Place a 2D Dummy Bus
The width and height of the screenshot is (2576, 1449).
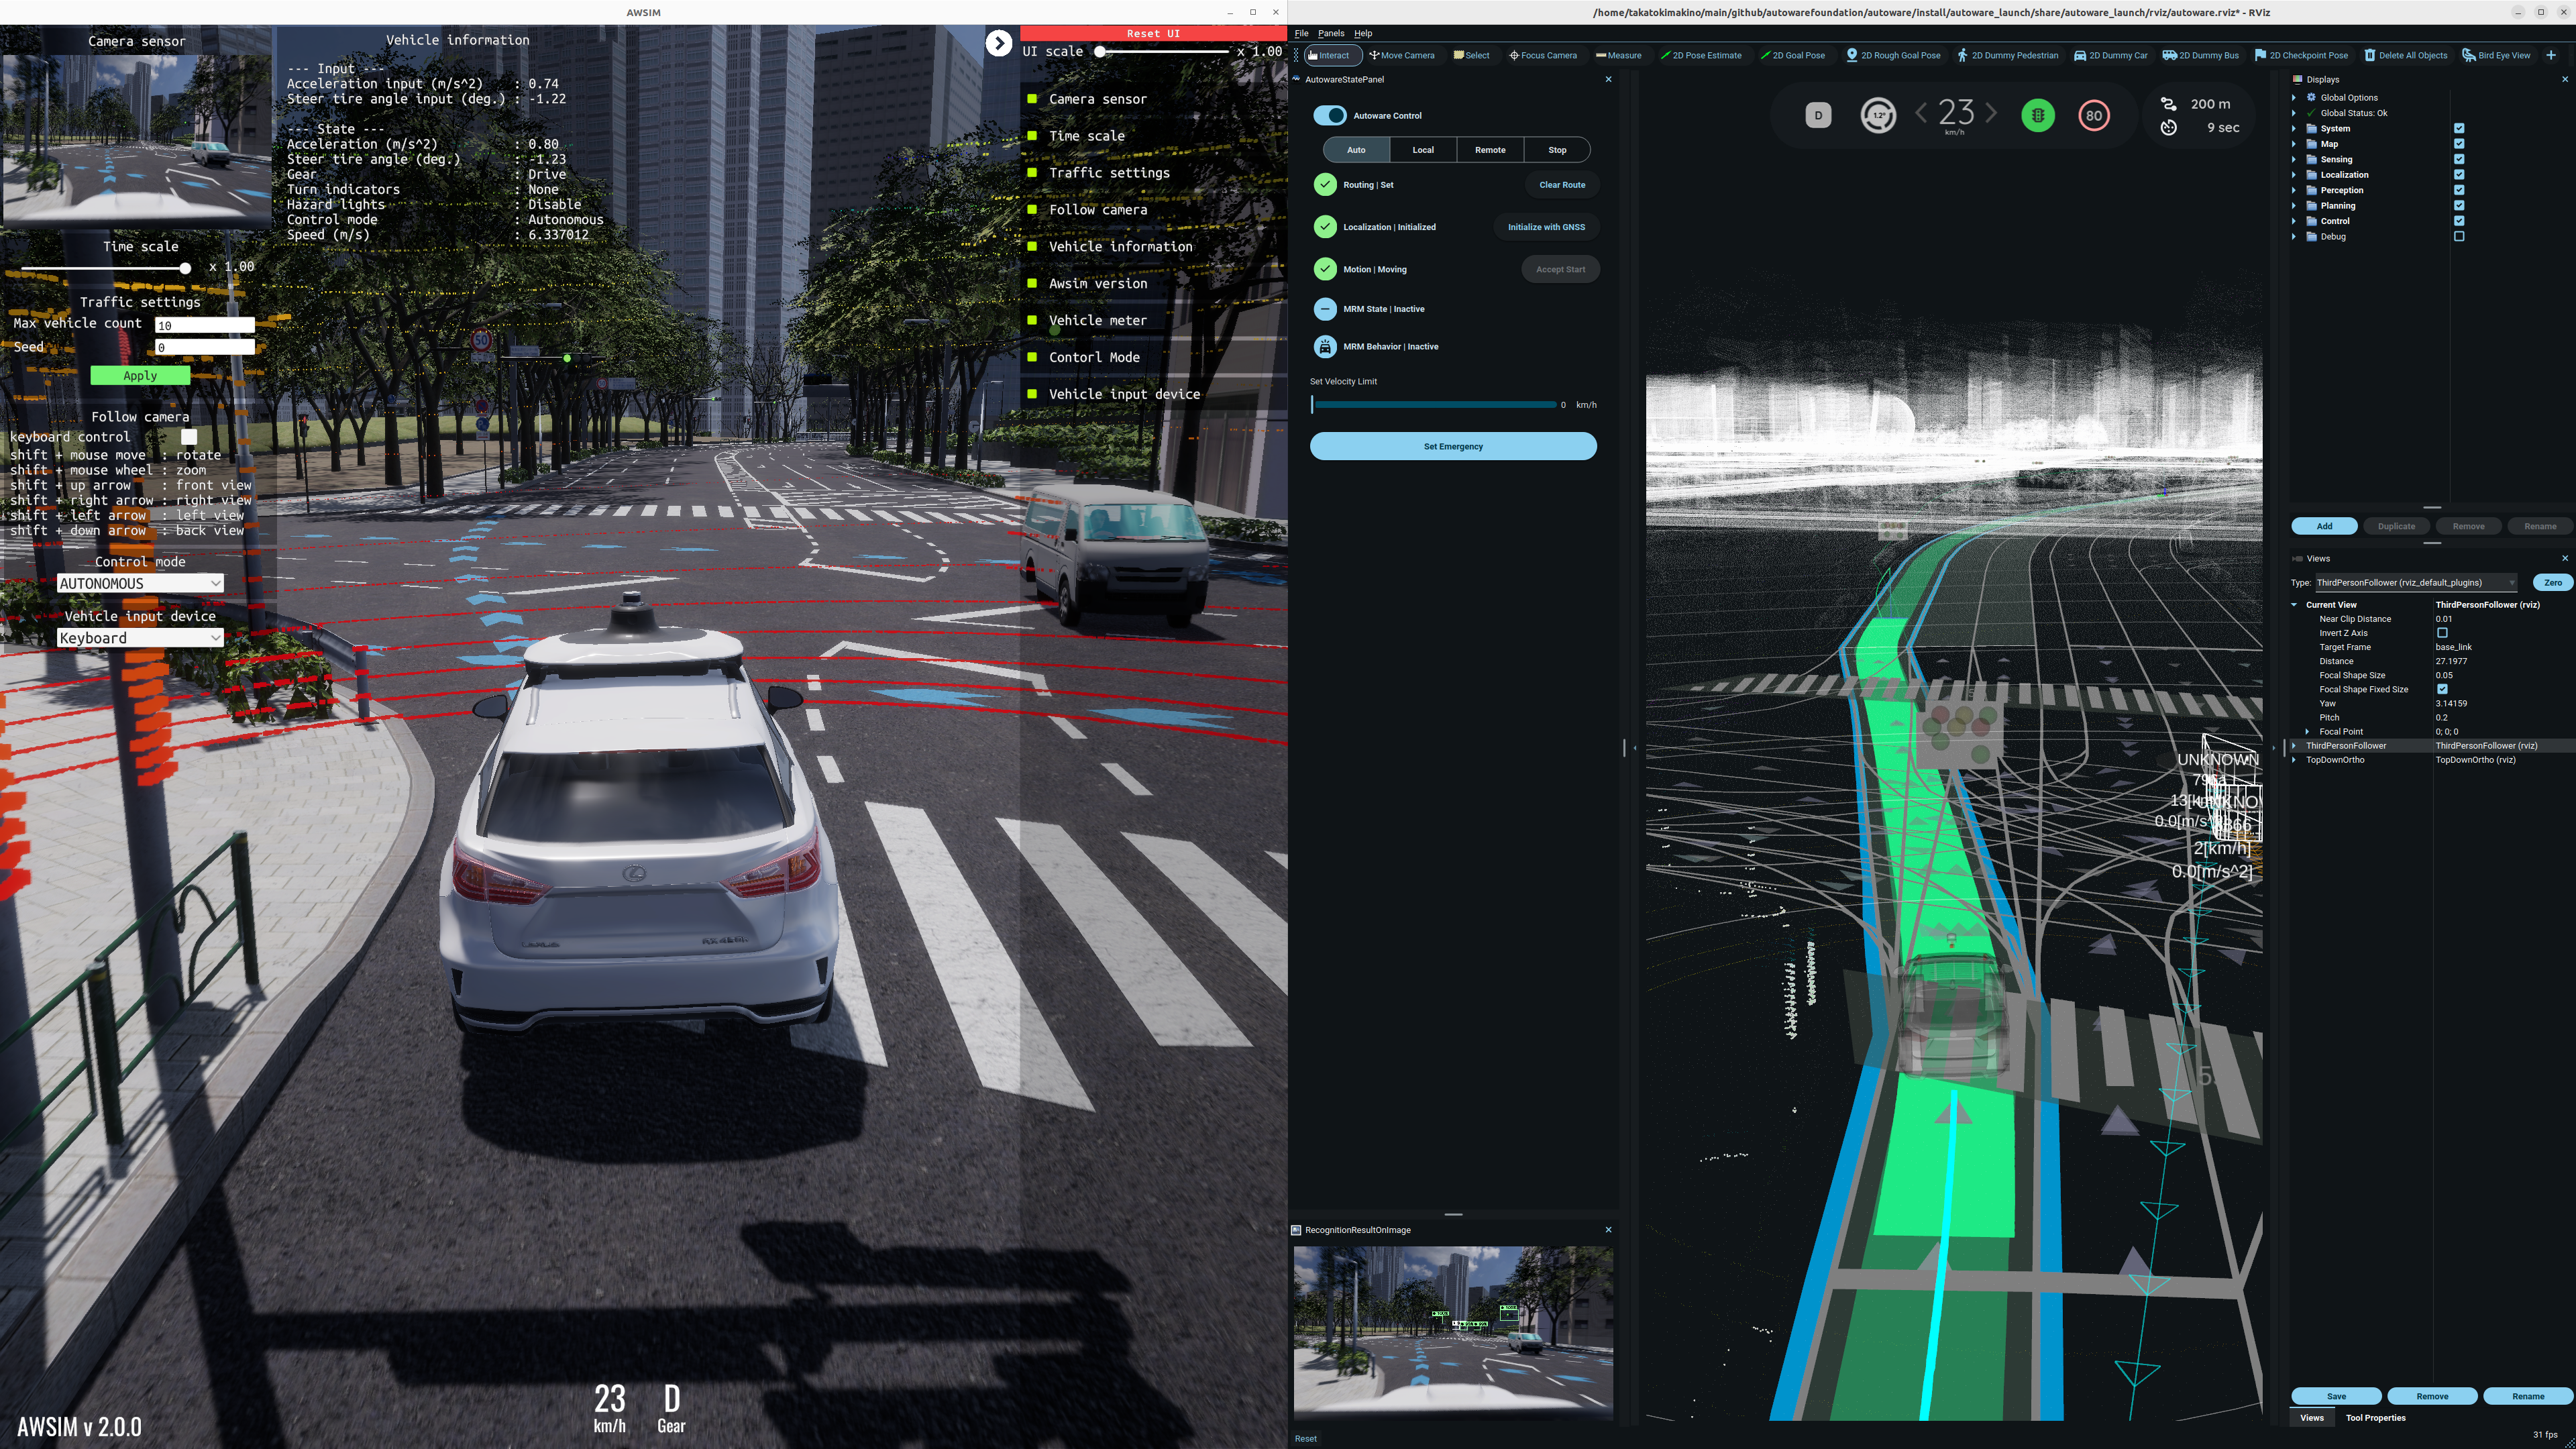point(2200,55)
